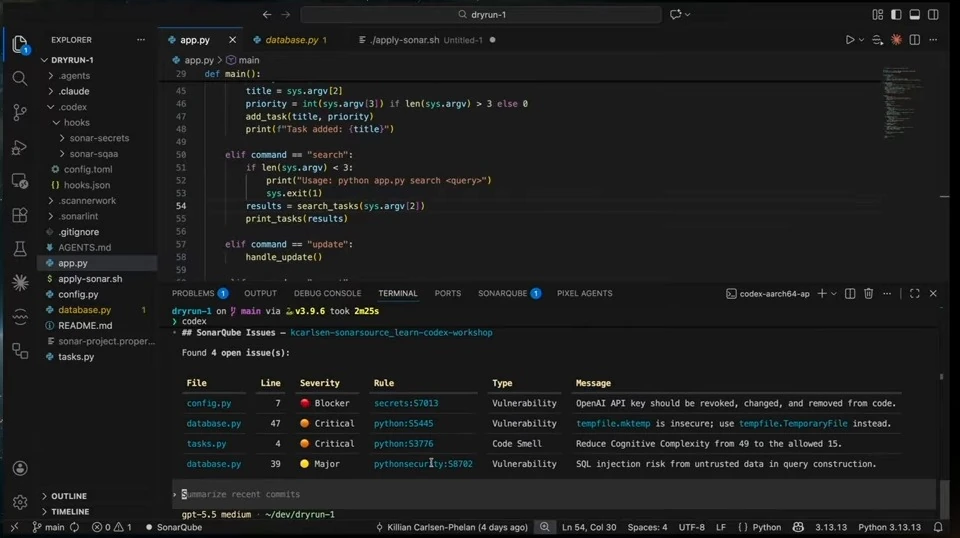960x538 pixels.
Task: Click the main branch in status bar
Action: point(48,527)
